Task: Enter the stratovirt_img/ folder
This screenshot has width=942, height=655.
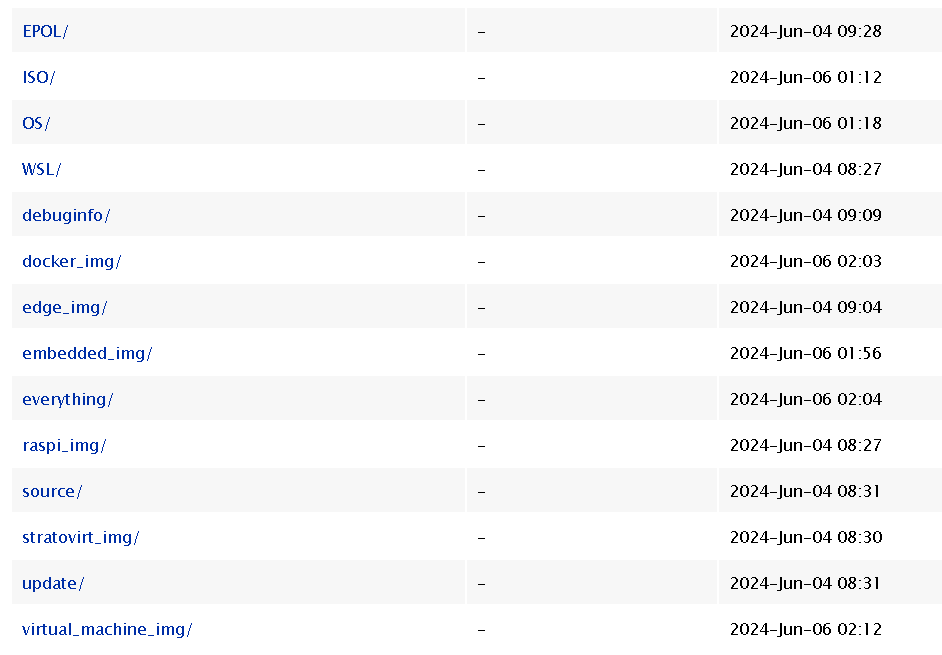Action: point(81,537)
